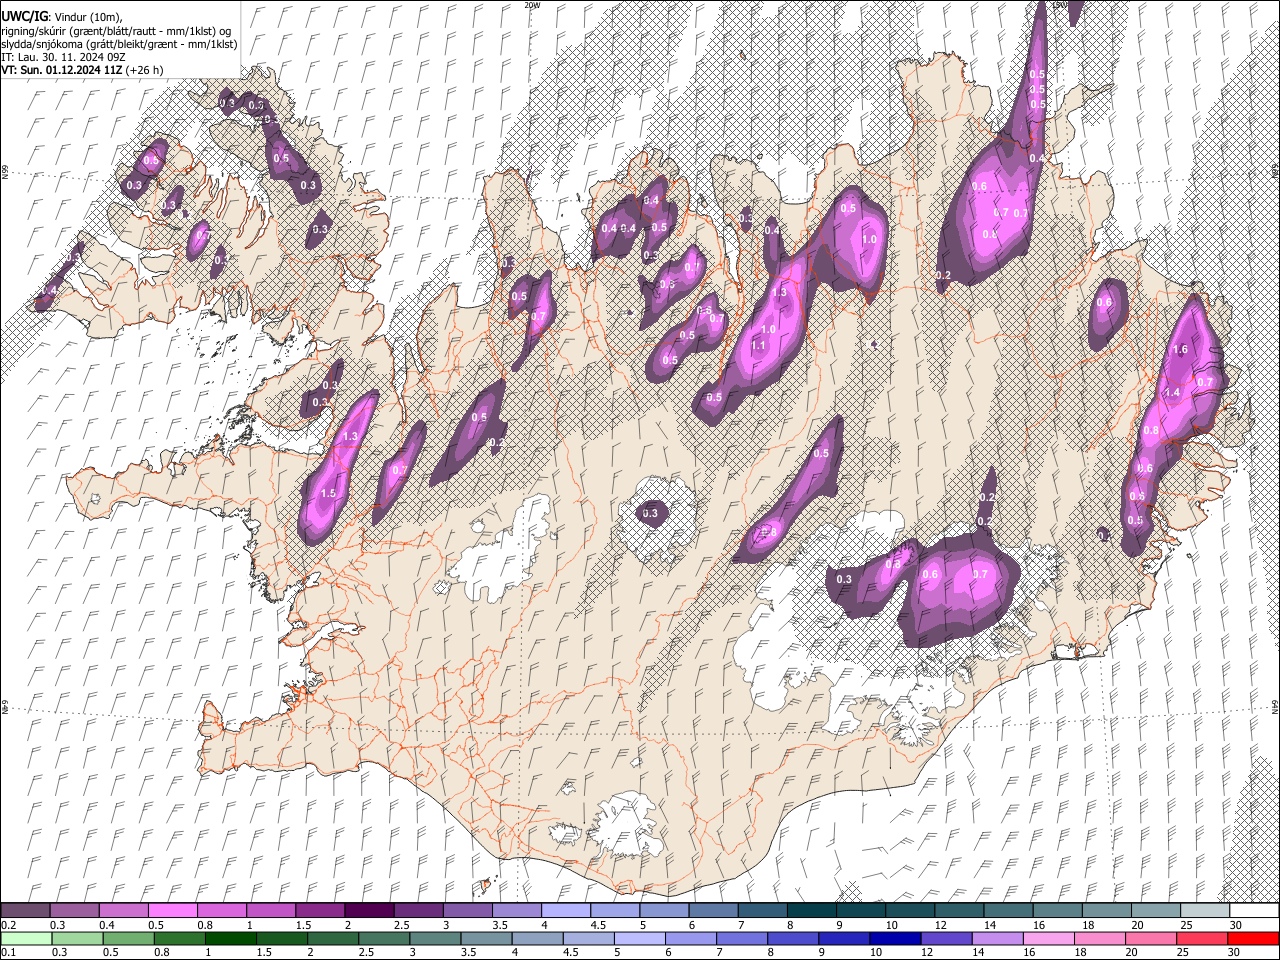Image resolution: width=1280 pixels, height=960 pixels.
Task: Pick the 18–20 gray-teal snow legend swatch
Action: (x=1106, y=910)
